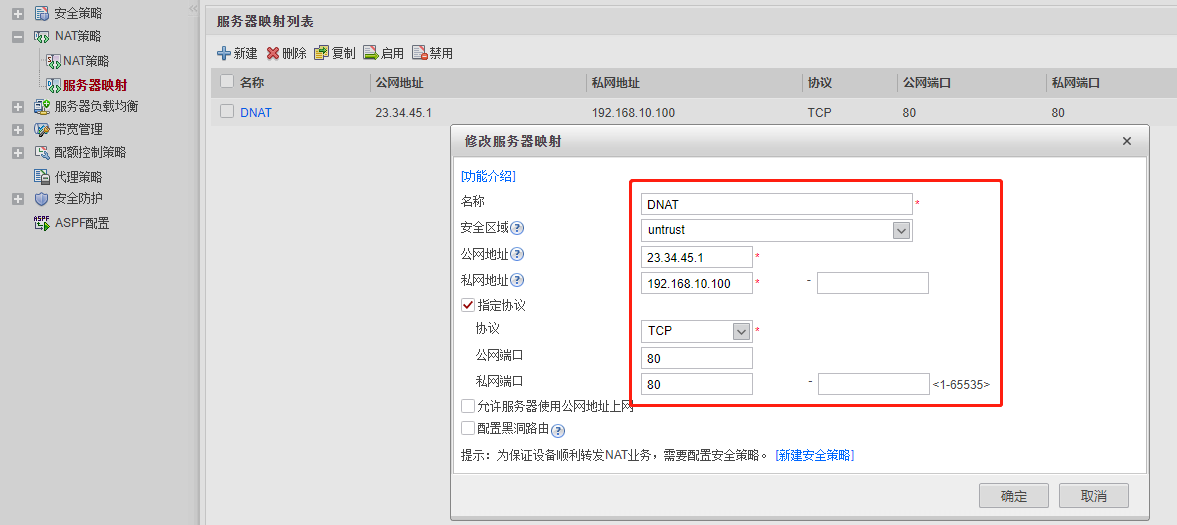
Task: Click the 安全防护 shield icon
Action: tap(41, 199)
